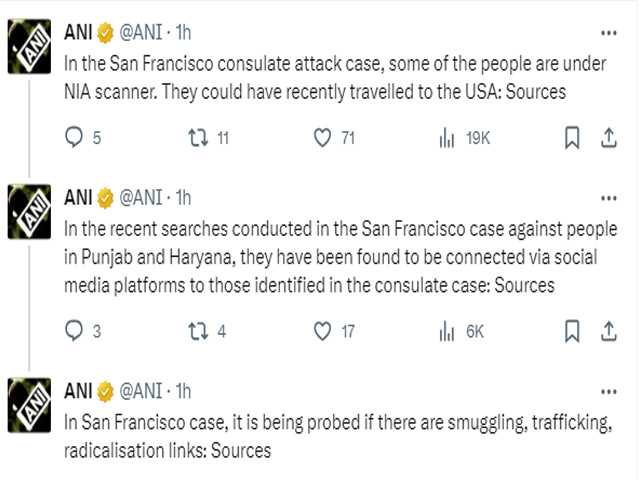Open ANI display name on third tweet
Viewport: 640px width, 480px height.
pos(78,391)
